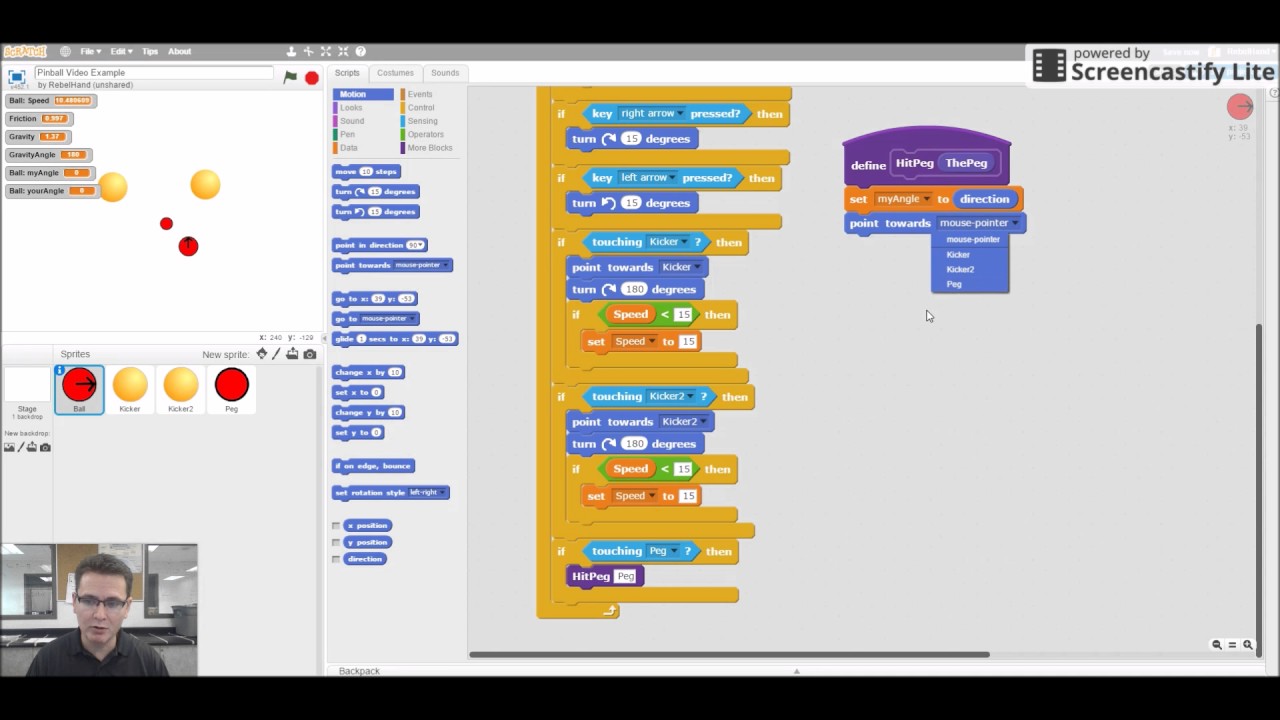
Task: Open the language globe menu
Action: (65, 52)
